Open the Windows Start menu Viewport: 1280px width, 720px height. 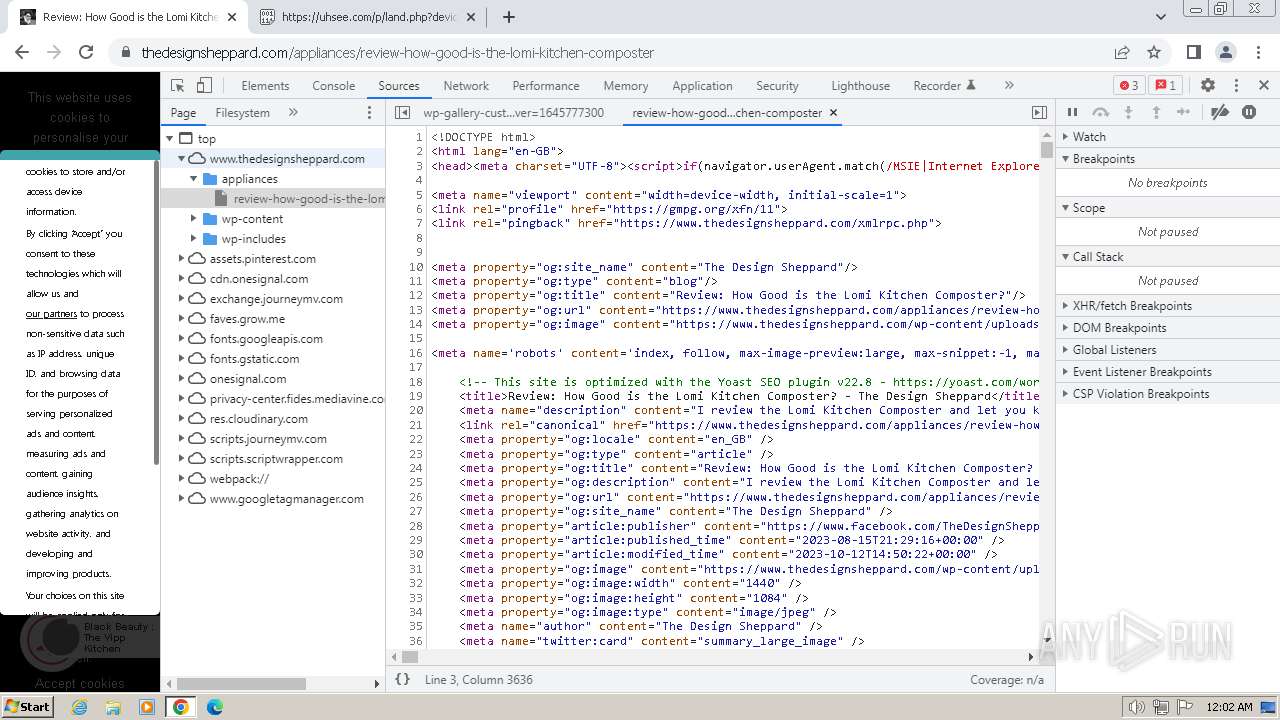tap(27, 707)
